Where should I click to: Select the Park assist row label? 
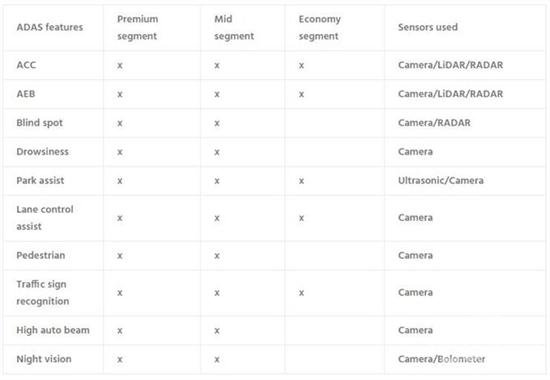[40, 180]
